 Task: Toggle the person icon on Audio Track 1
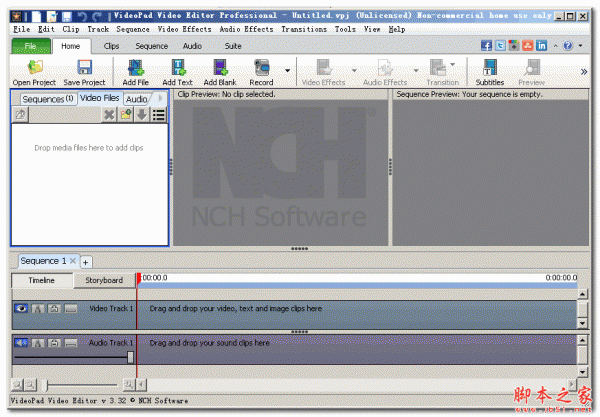coord(38,343)
